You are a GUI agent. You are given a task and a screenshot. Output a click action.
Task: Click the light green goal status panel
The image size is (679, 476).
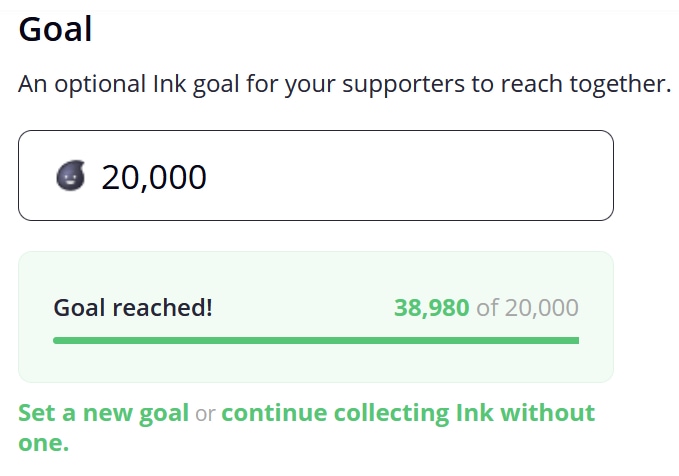click(x=316, y=317)
